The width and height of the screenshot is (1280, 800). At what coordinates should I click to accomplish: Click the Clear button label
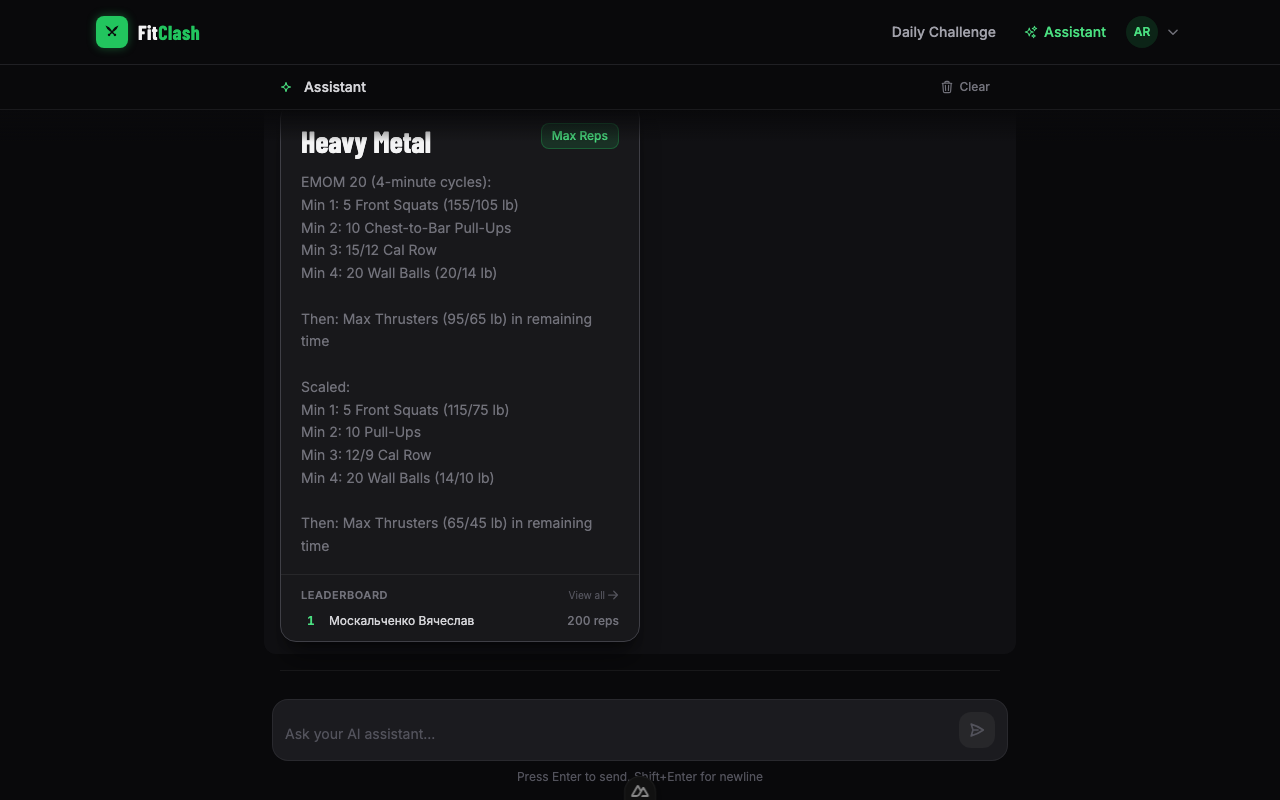point(974,87)
